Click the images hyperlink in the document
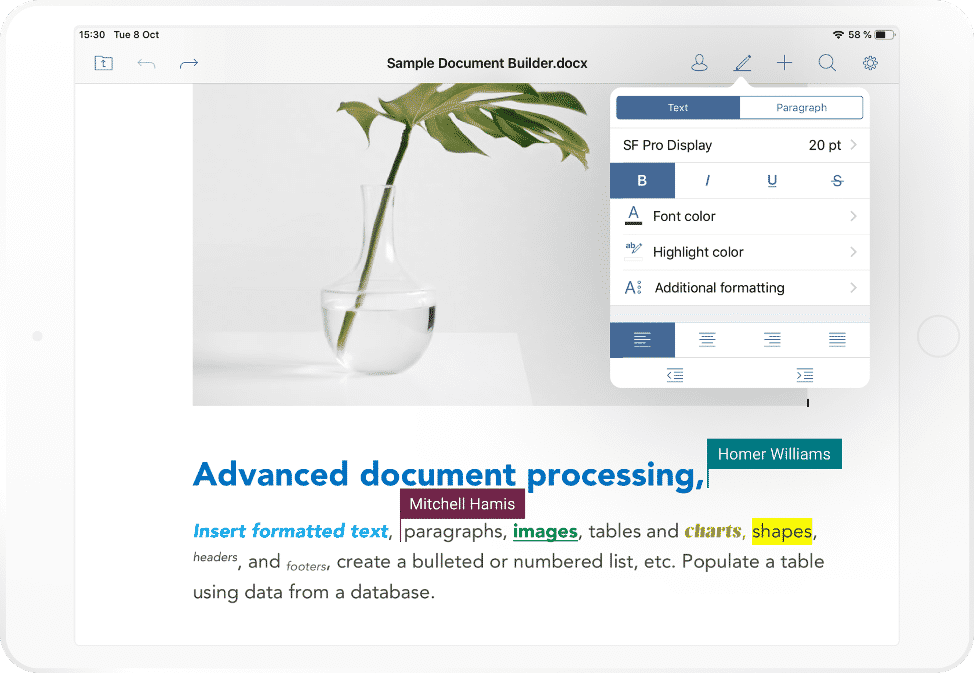The height and width of the screenshot is (675, 974). [545, 531]
